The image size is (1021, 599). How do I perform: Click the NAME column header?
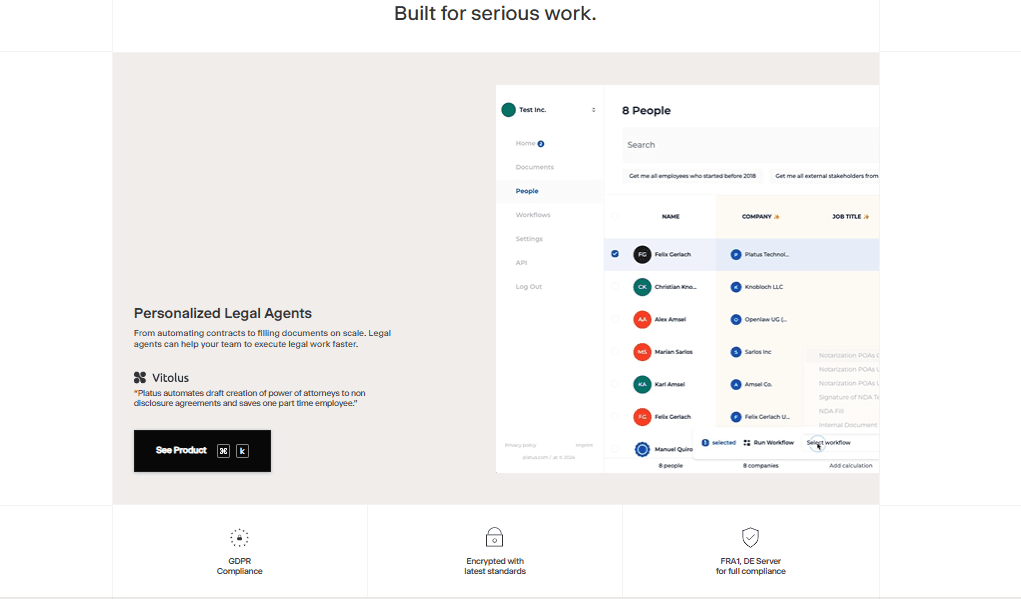[x=670, y=217]
